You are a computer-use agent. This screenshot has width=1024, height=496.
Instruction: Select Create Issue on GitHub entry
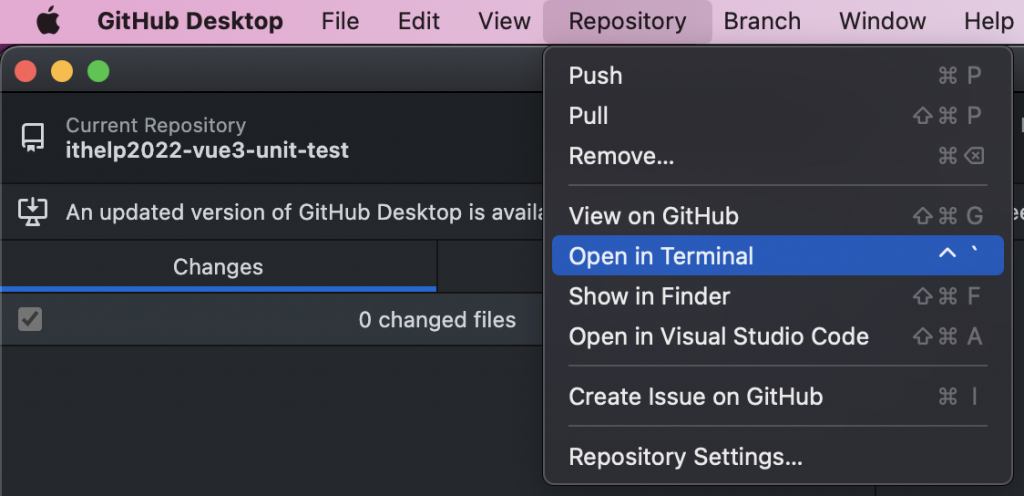(x=695, y=397)
